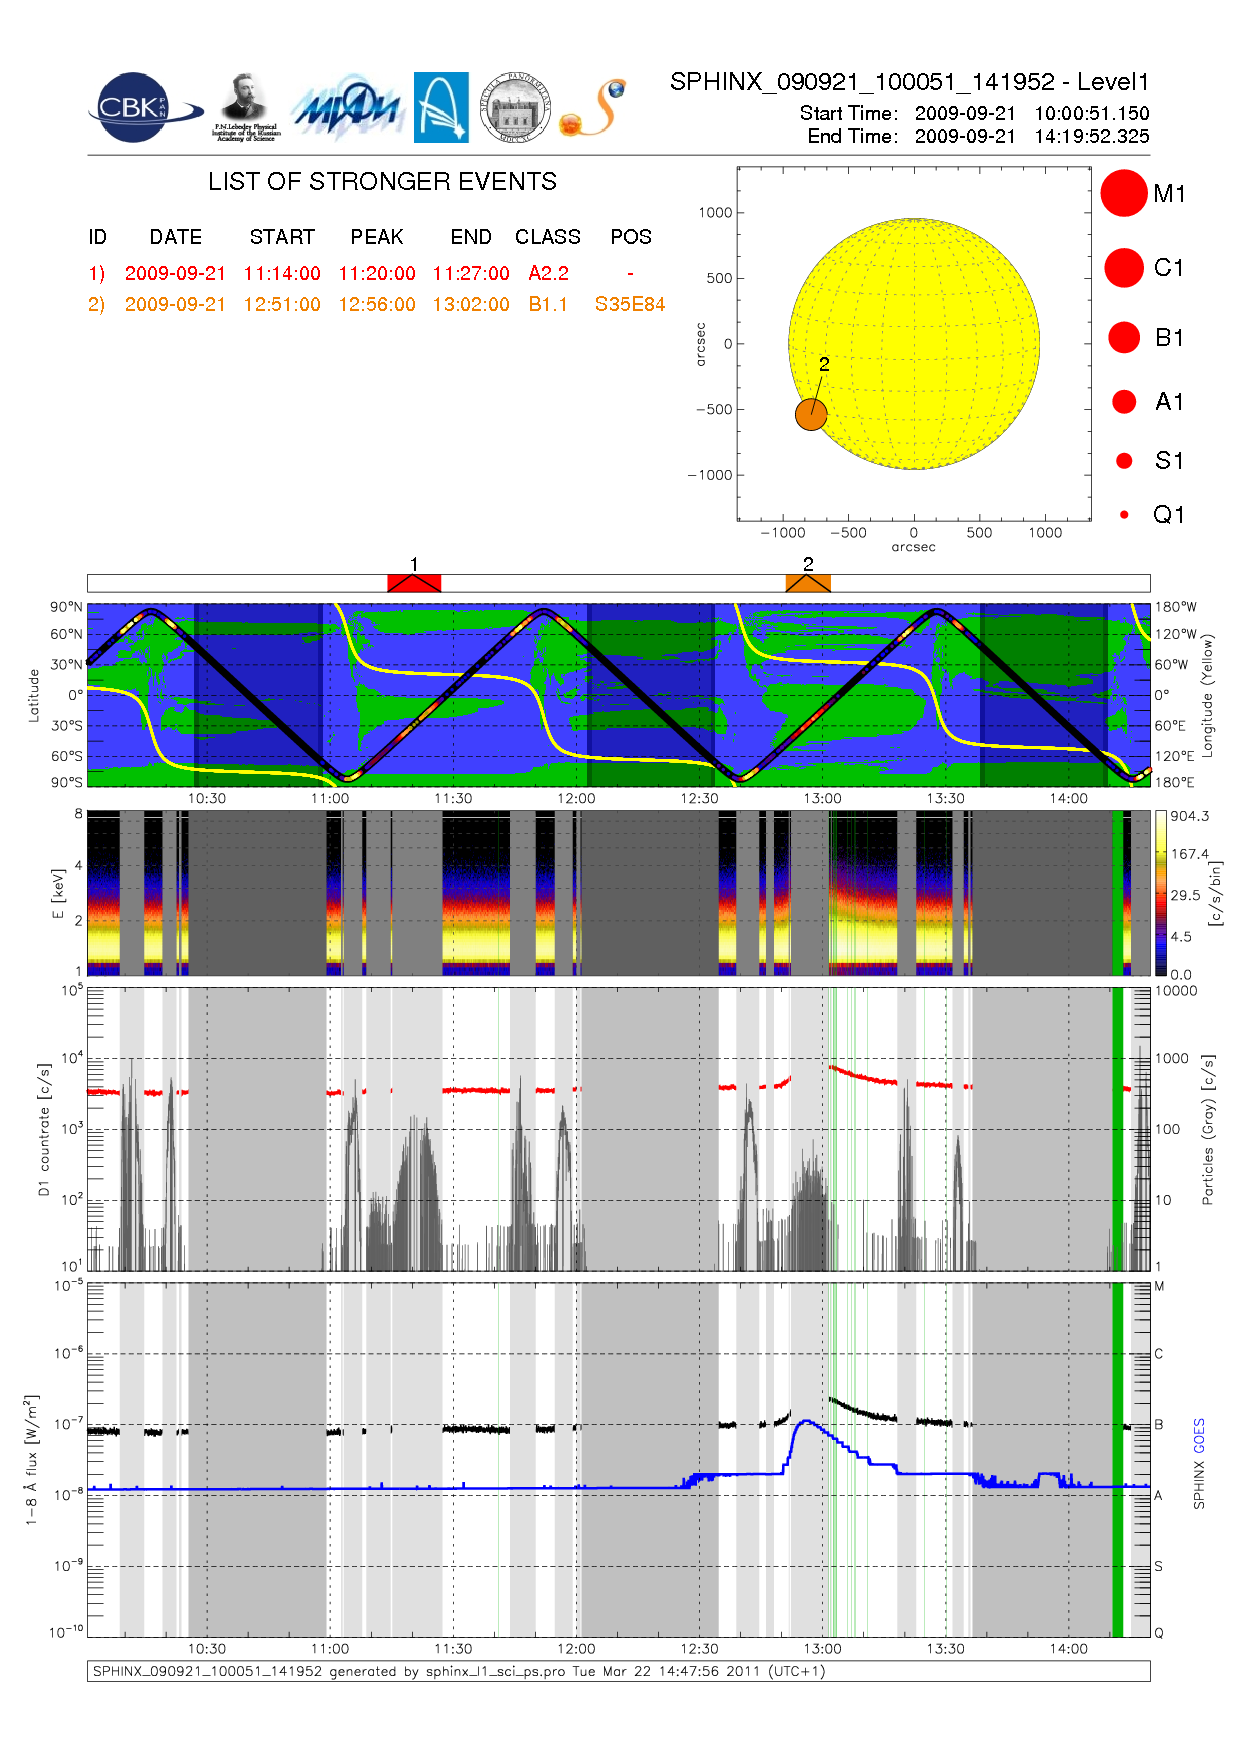The image size is (1240, 1754).
Task: Click the orange event 2 circle on solar disk
Action: click(811, 414)
